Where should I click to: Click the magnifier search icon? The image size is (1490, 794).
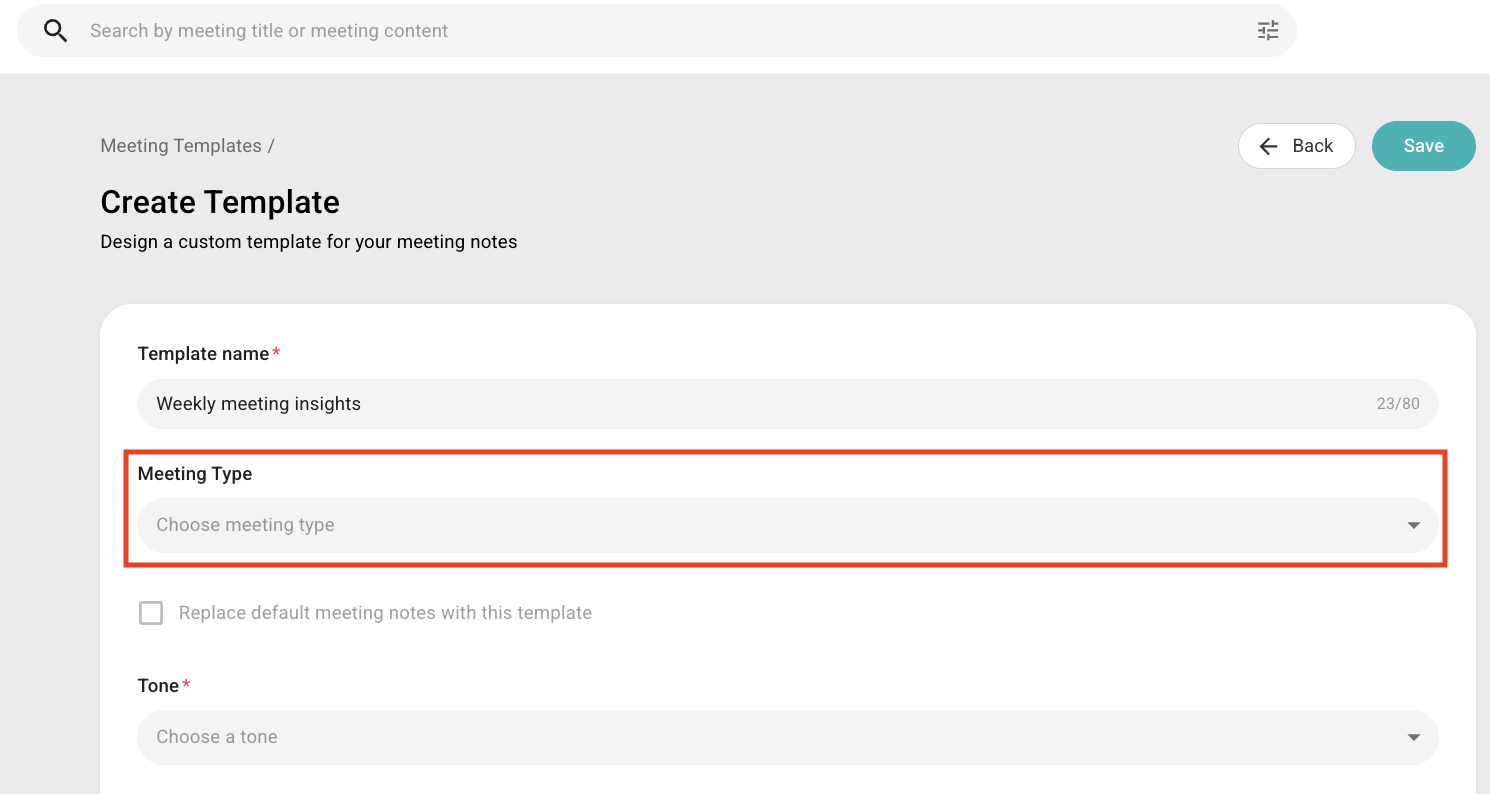pos(56,31)
